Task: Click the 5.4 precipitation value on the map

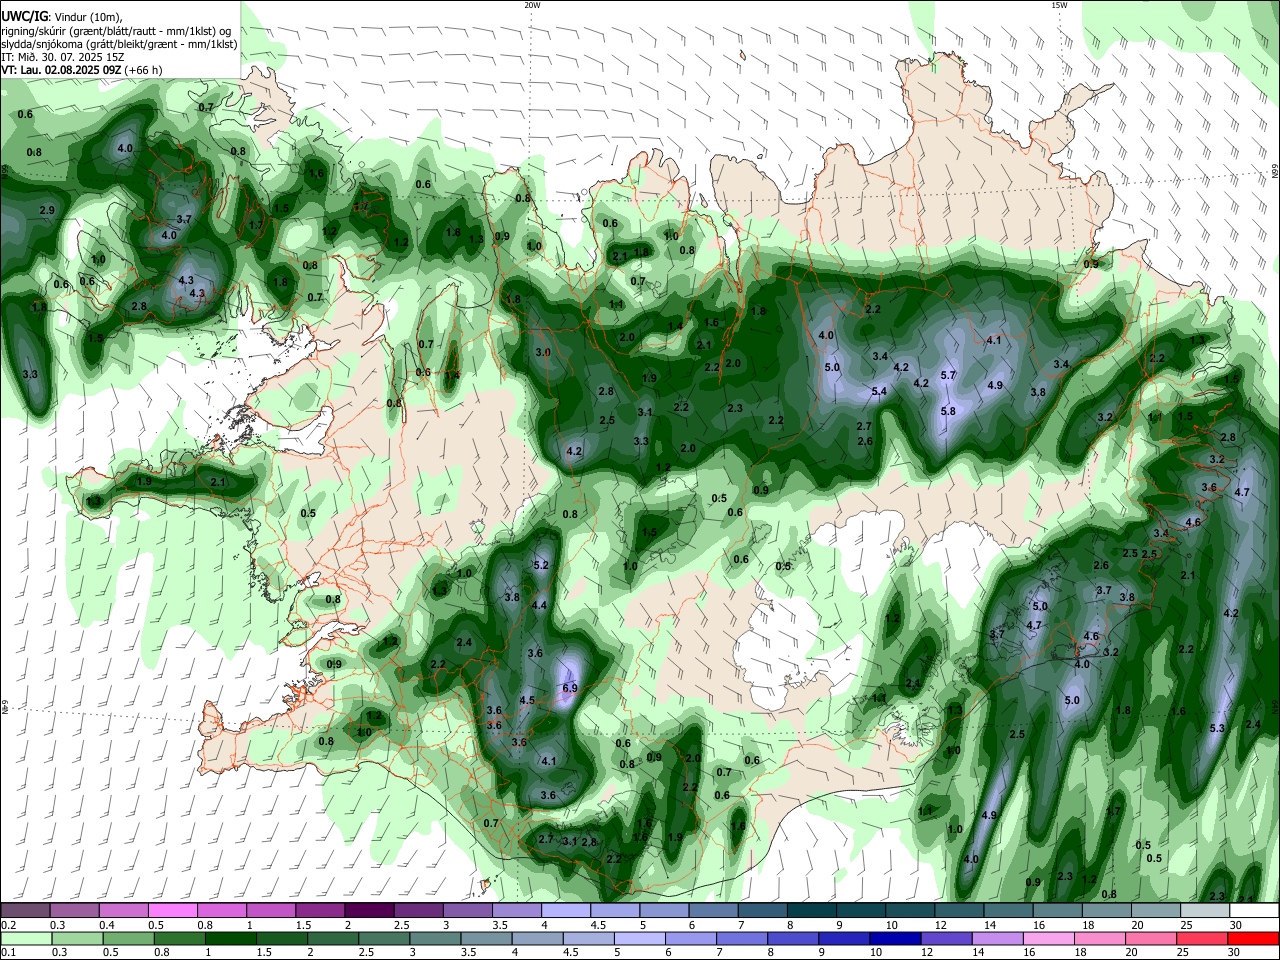Action: coord(879,391)
